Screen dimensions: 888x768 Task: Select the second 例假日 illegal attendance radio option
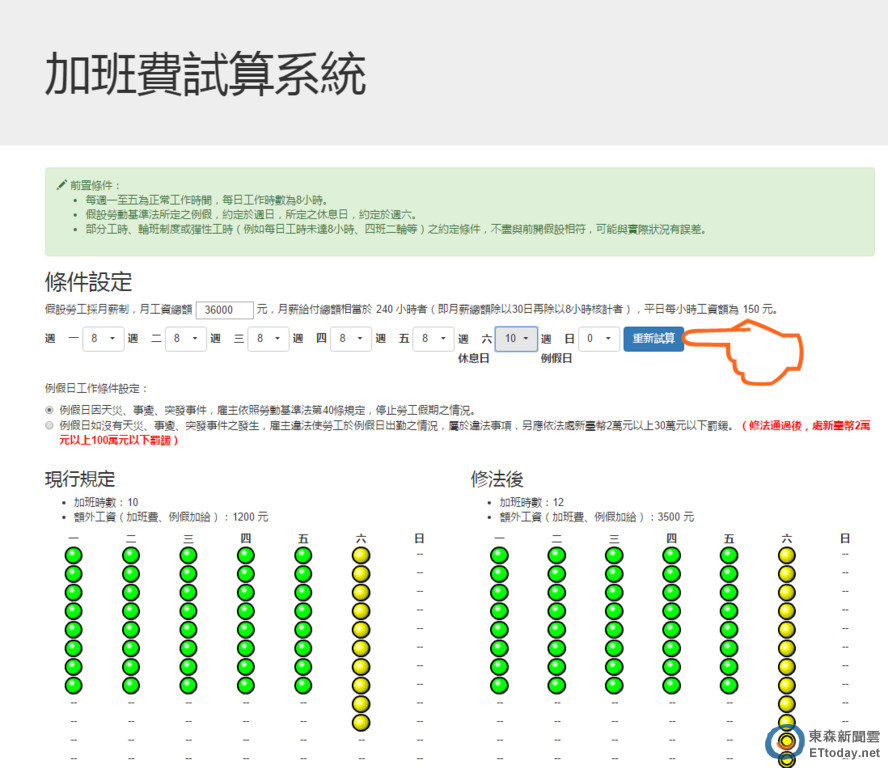point(50,425)
